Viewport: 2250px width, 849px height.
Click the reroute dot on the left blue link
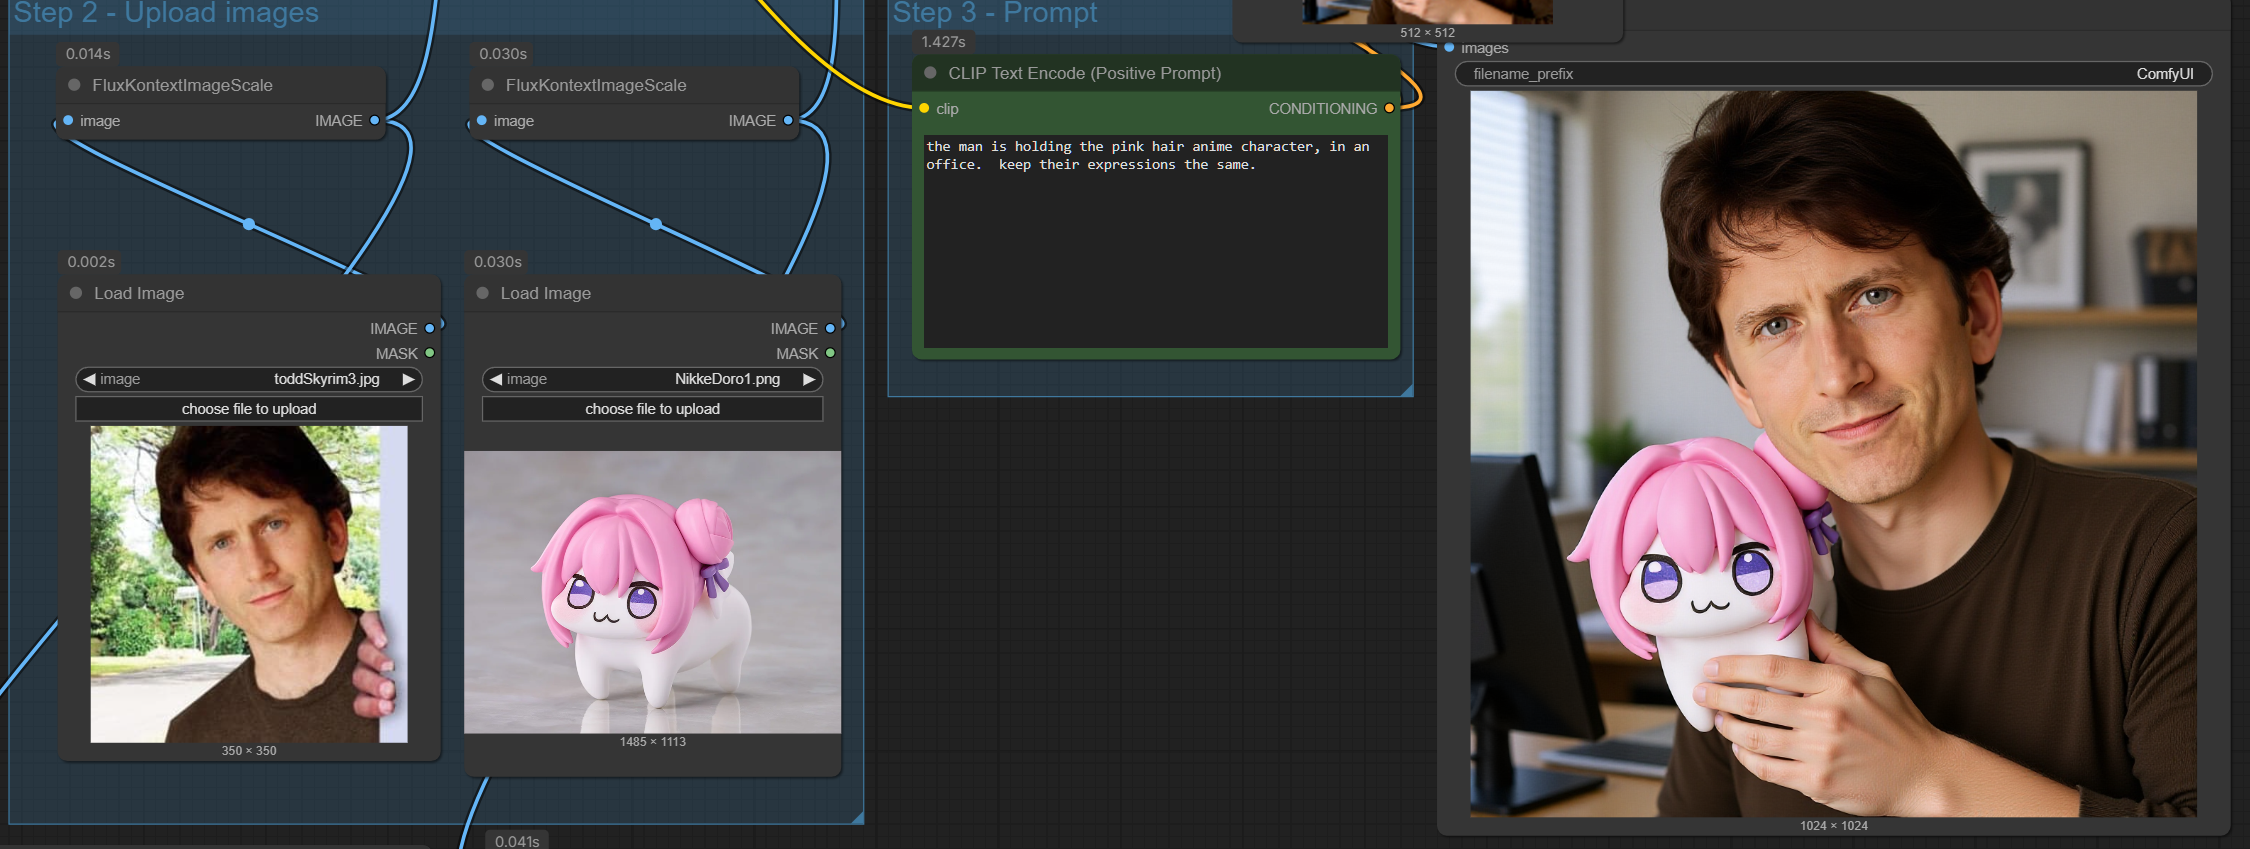coord(249,224)
